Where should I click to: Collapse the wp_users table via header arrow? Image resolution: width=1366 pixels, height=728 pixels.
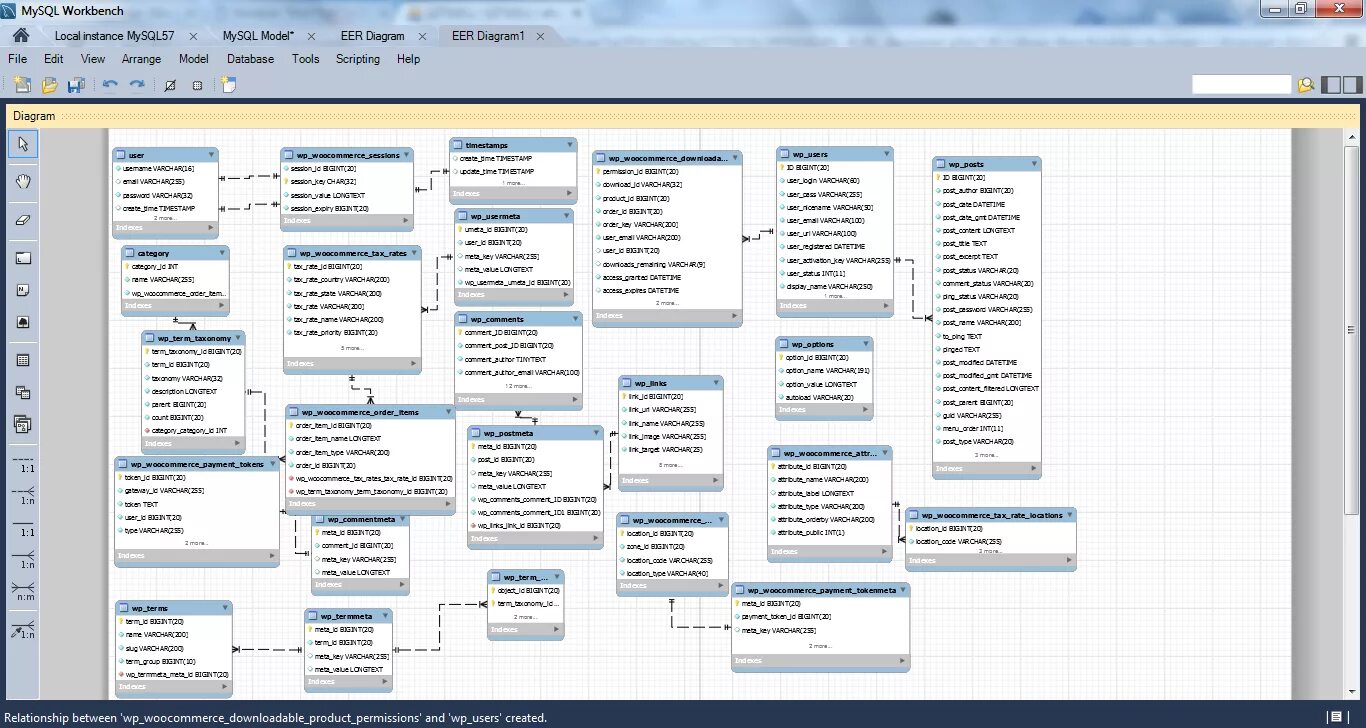(885, 154)
